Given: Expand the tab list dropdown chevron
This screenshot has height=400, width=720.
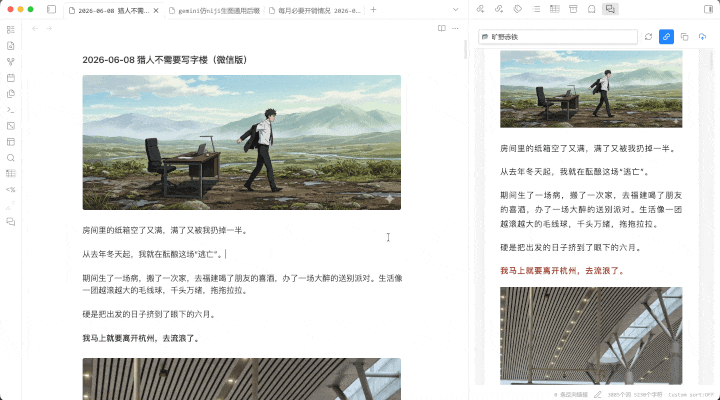Looking at the screenshot, I should click(456, 10).
